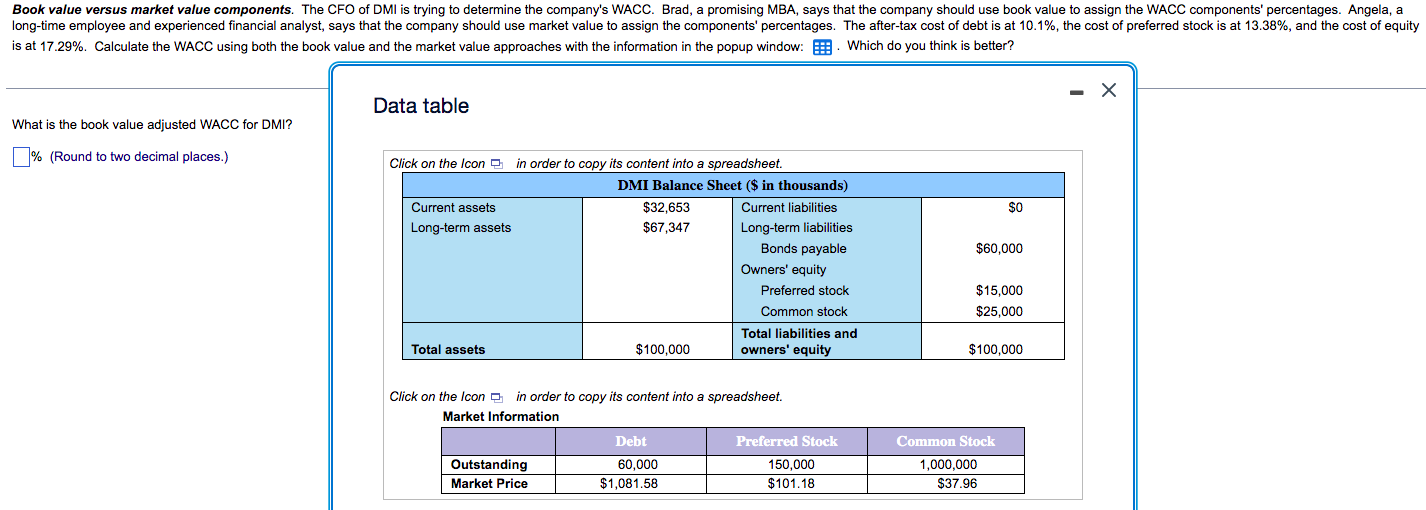Select the $1,081.58 debt market price
The width and height of the screenshot is (1426, 510).
tap(631, 484)
